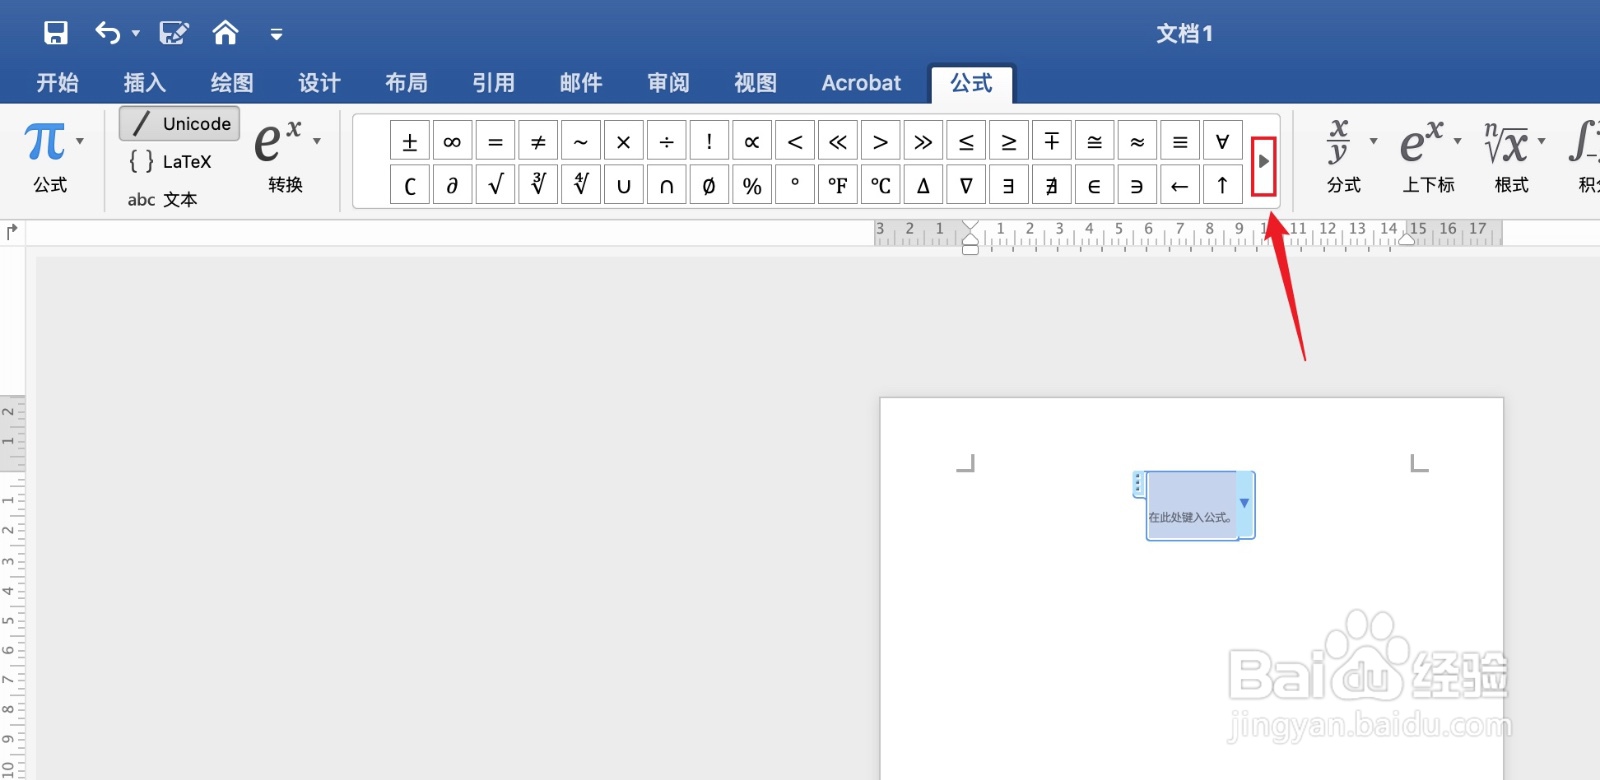
Task: Insert the partial differential symbol
Action: point(452,185)
